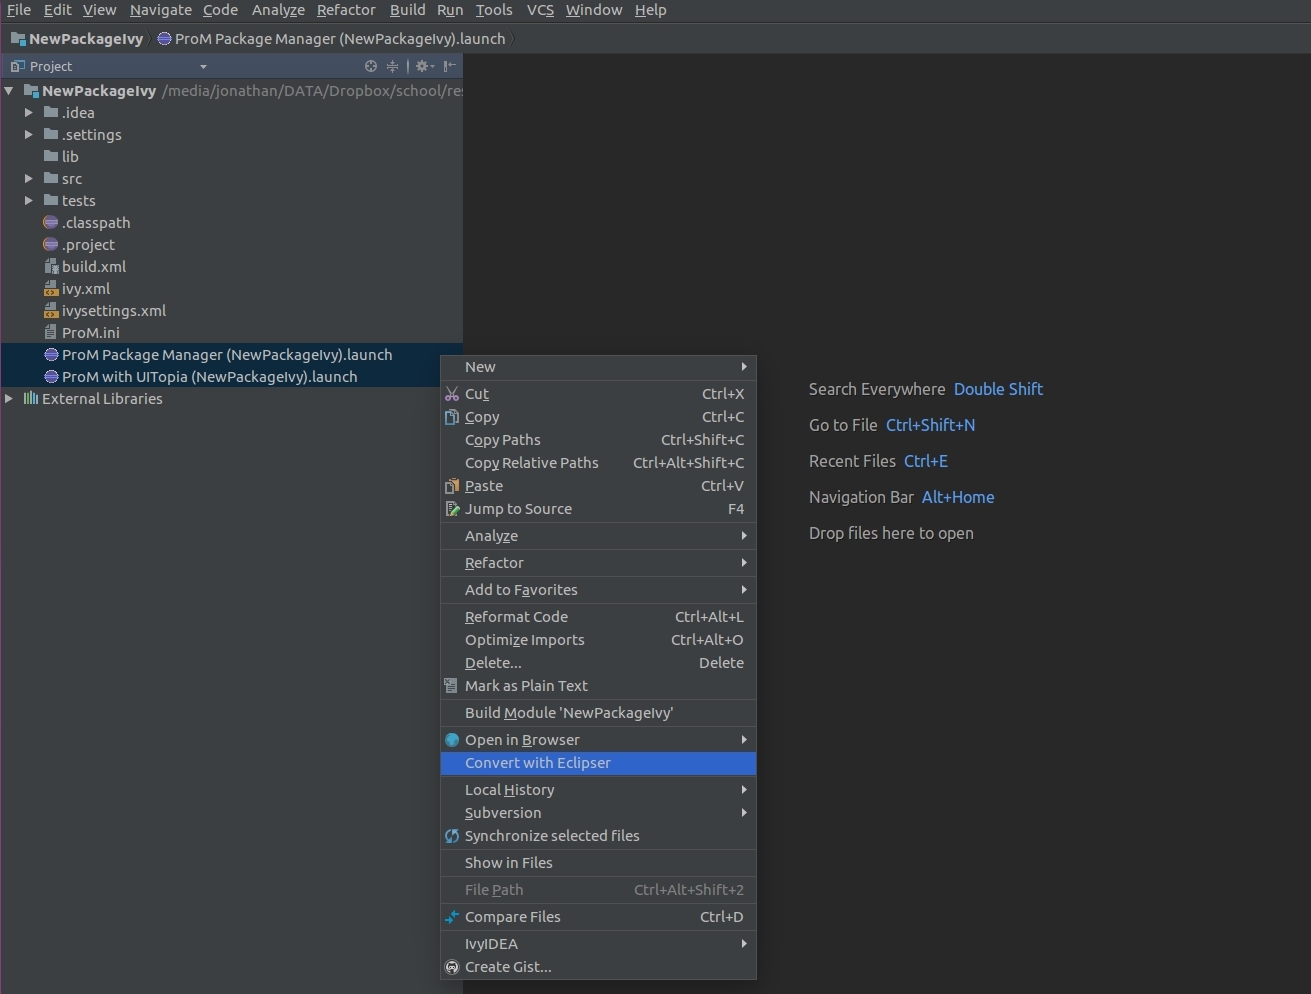Open the Build menu
This screenshot has height=994, width=1311.
pyautogui.click(x=407, y=10)
